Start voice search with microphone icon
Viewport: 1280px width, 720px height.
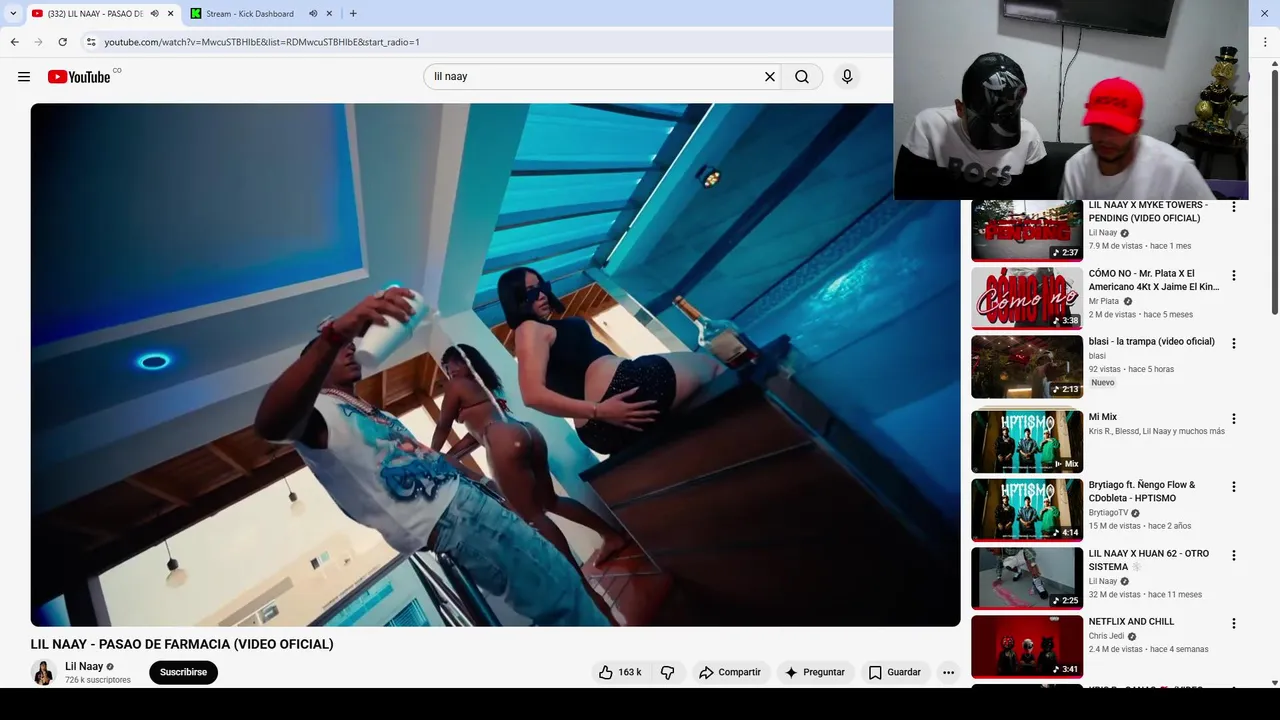(x=847, y=77)
